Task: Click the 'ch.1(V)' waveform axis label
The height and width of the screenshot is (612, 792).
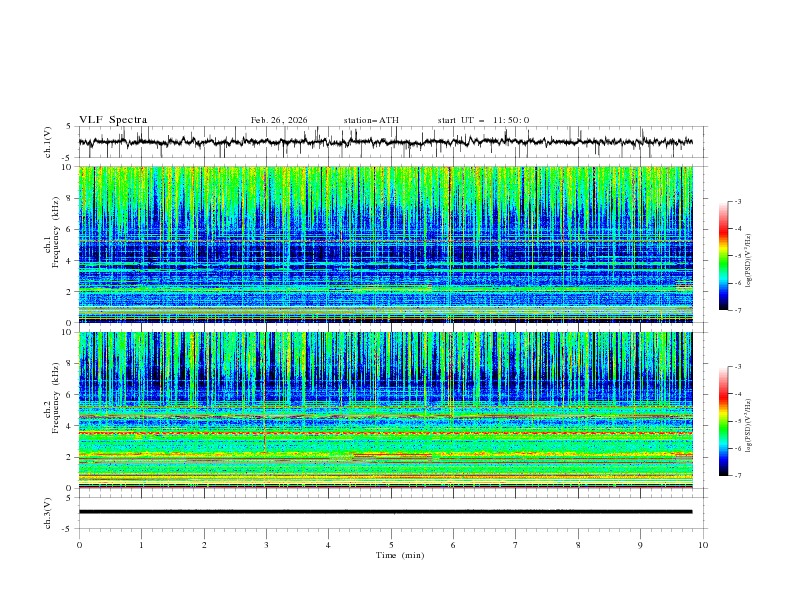Action: coord(48,142)
